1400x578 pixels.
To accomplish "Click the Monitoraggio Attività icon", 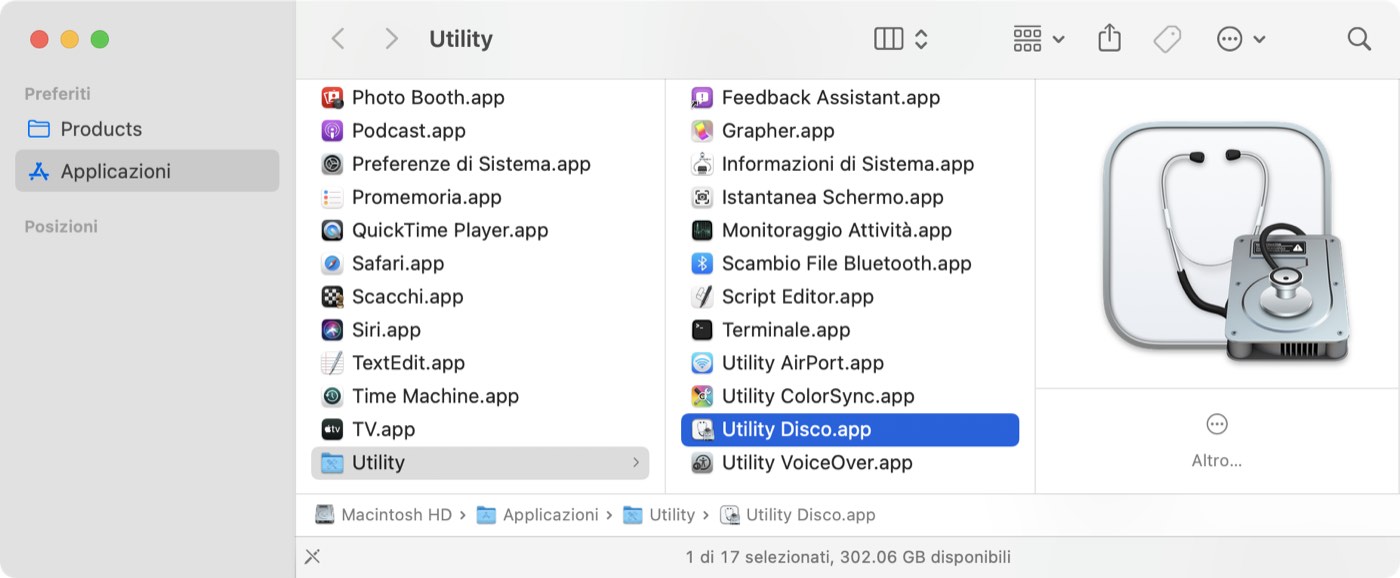I will pyautogui.click(x=702, y=230).
